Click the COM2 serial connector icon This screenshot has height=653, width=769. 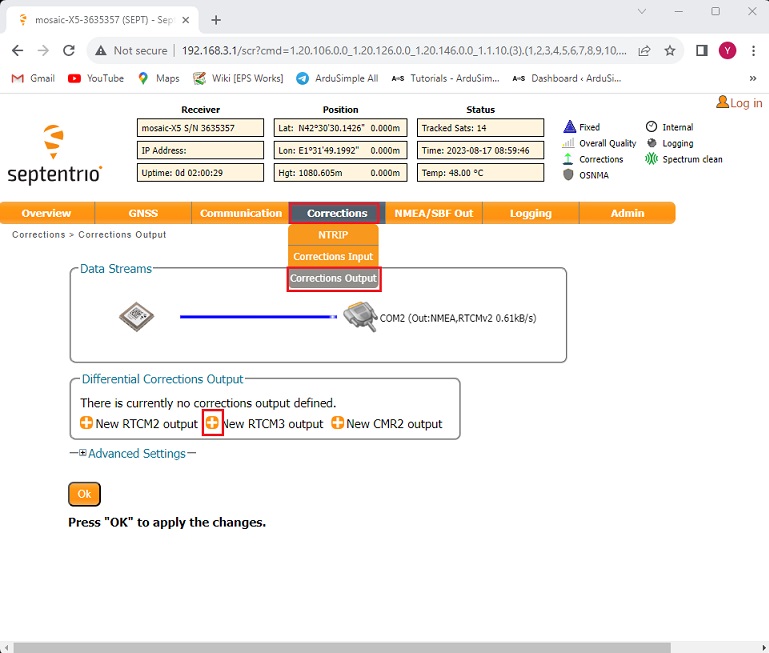pos(357,317)
